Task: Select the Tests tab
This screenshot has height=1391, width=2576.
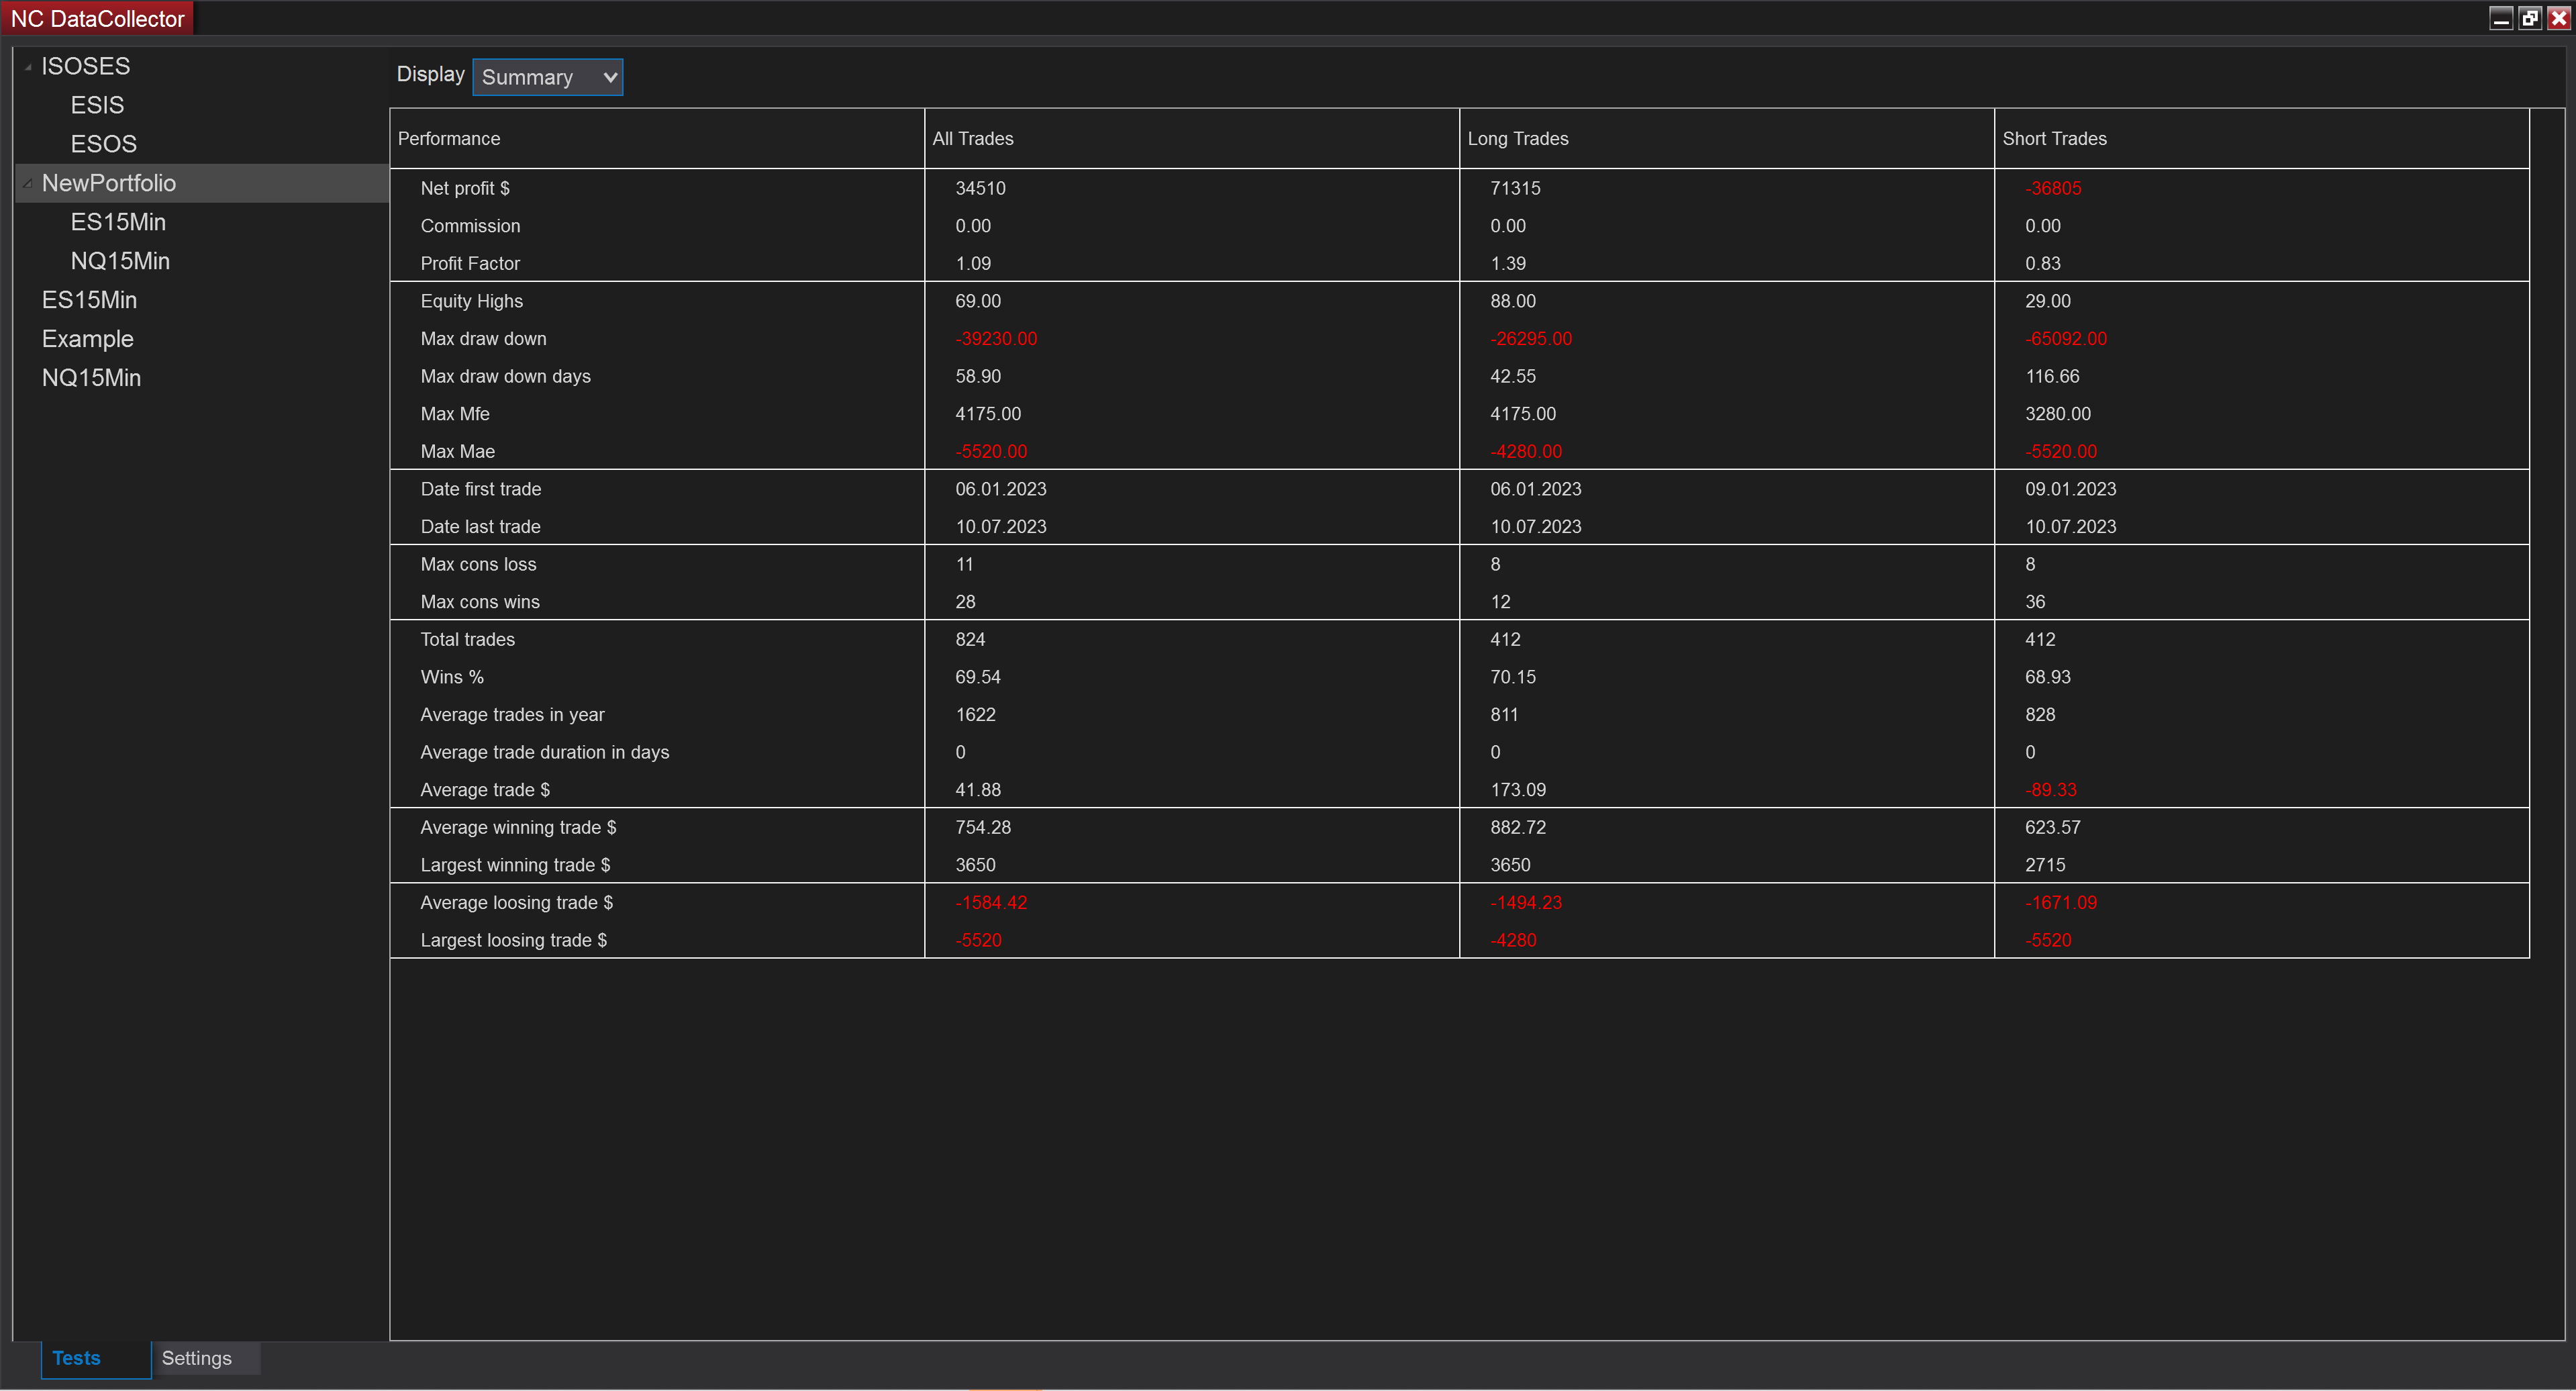Action: pos(76,1358)
